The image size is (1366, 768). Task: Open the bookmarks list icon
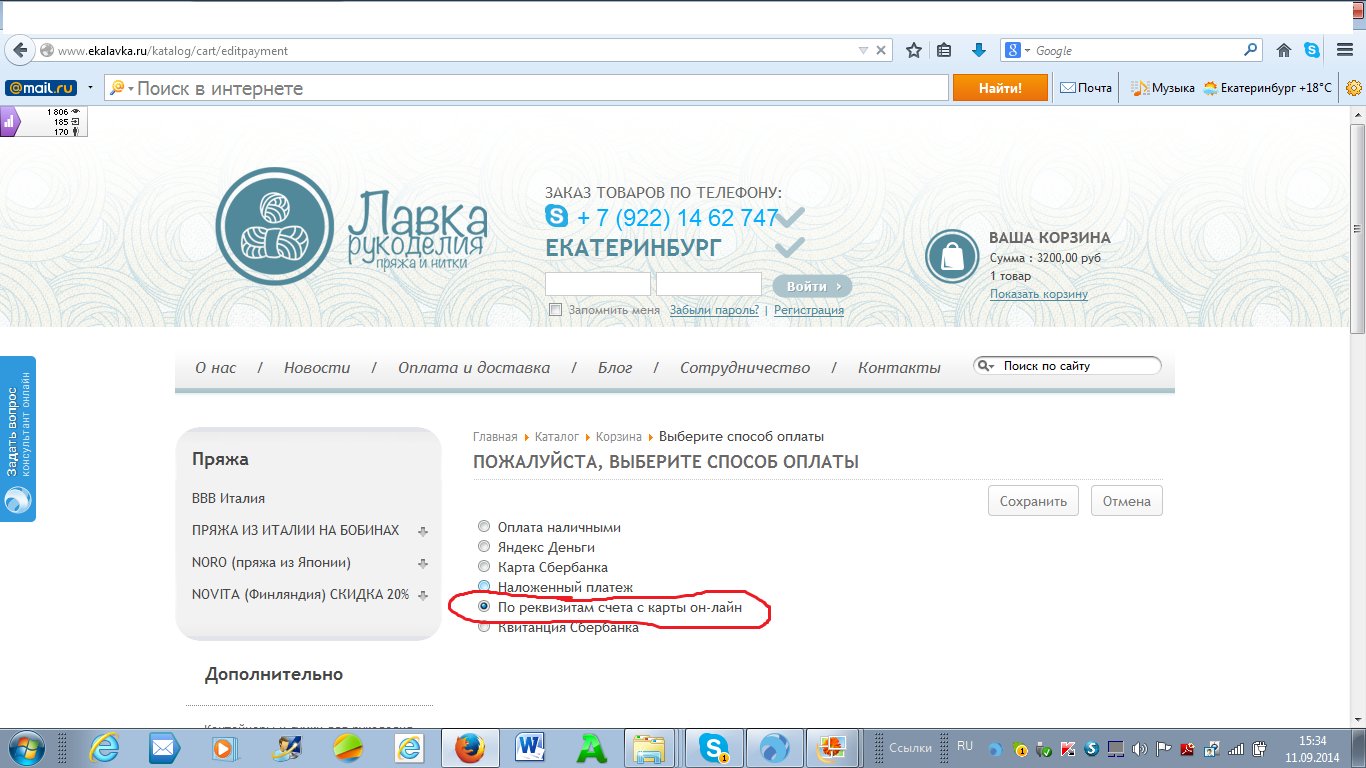click(945, 50)
